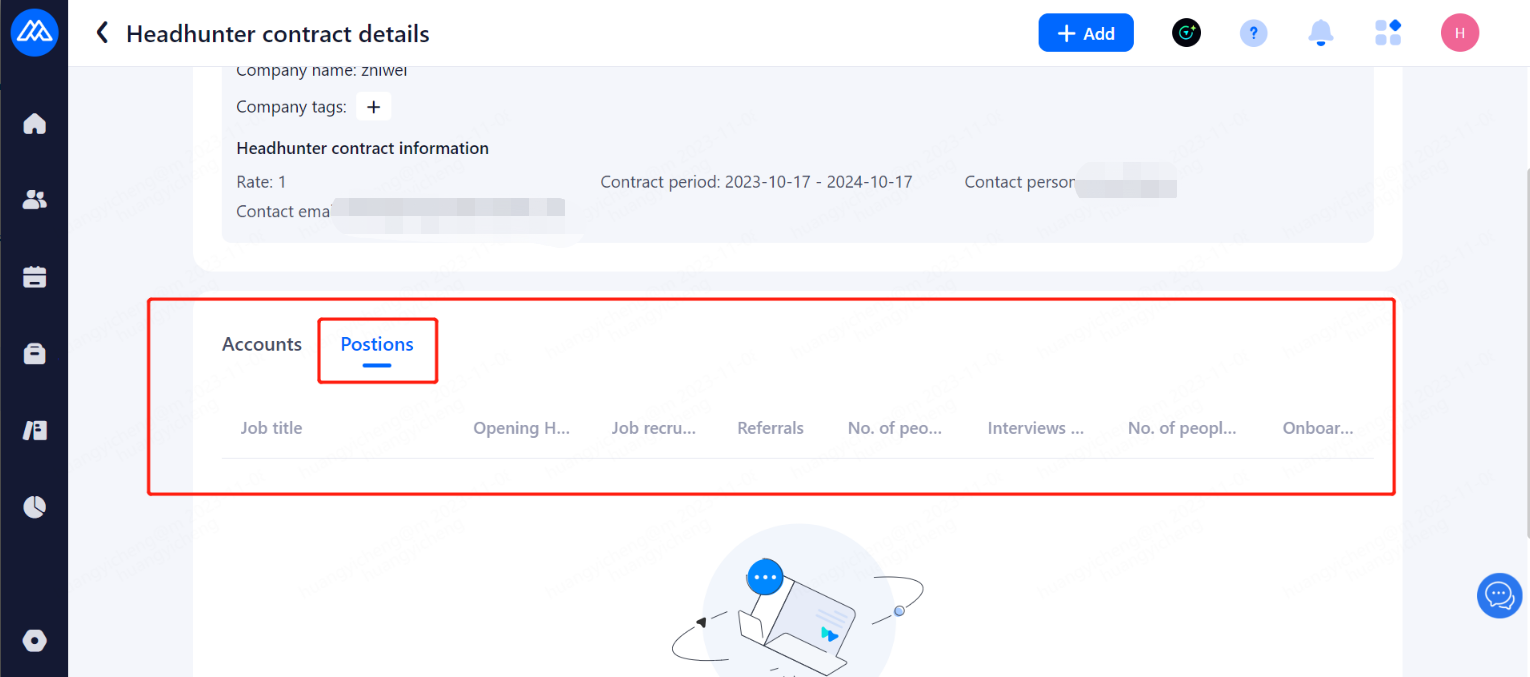Click the Job title column header
The width and height of the screenshot is (1530, 677).
[x=271, y=428]
